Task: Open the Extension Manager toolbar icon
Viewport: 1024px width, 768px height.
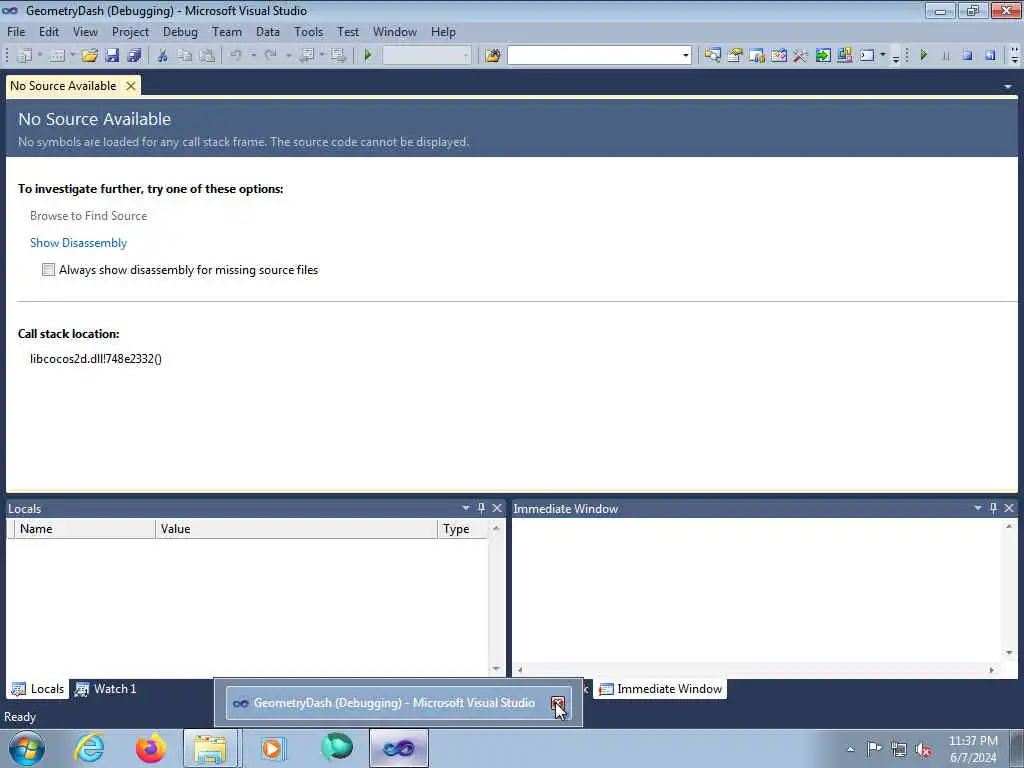Action: click(x=844, y=56)
